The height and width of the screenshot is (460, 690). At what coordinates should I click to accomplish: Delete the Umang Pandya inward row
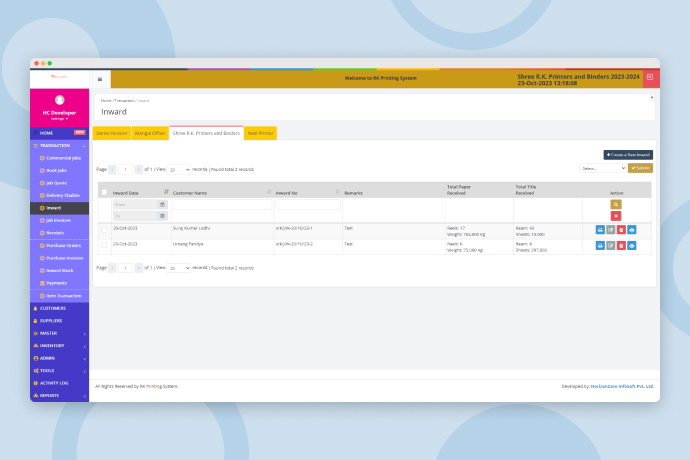pyautogui.click(x=621, y=246)
